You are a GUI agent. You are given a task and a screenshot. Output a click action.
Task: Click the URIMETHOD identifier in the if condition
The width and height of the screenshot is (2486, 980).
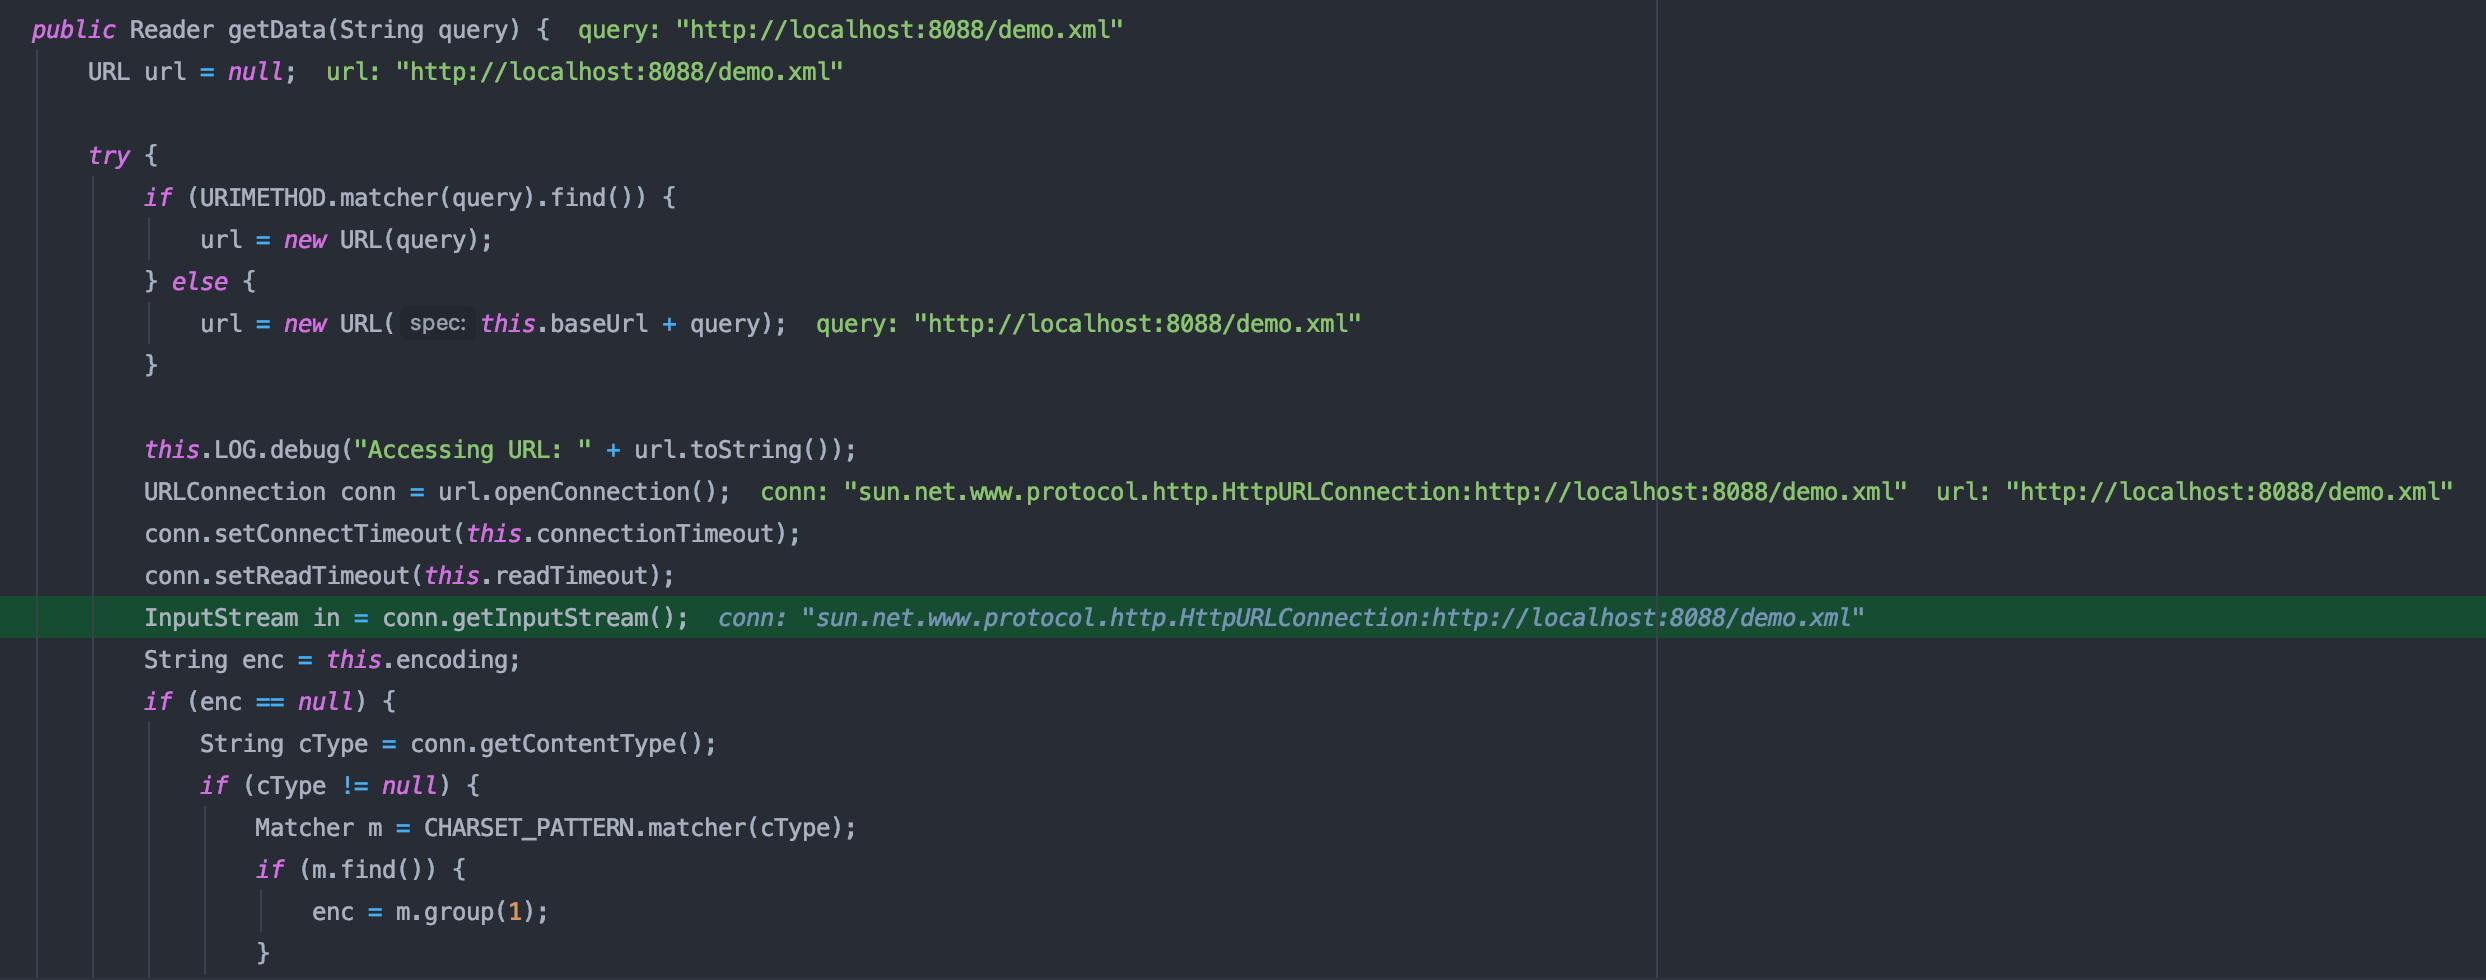click(262, 198)
